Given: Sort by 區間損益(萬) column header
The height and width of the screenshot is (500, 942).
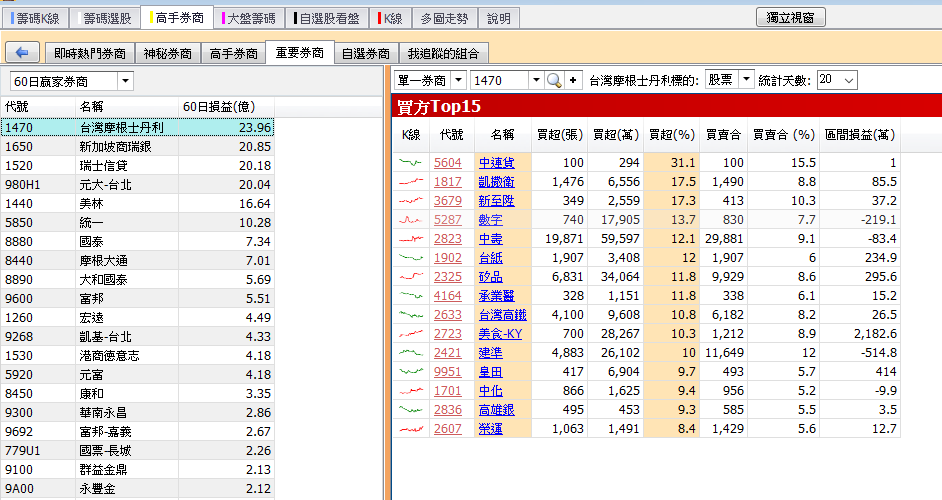Looking at the screenshot, I should tap(860, 135).
